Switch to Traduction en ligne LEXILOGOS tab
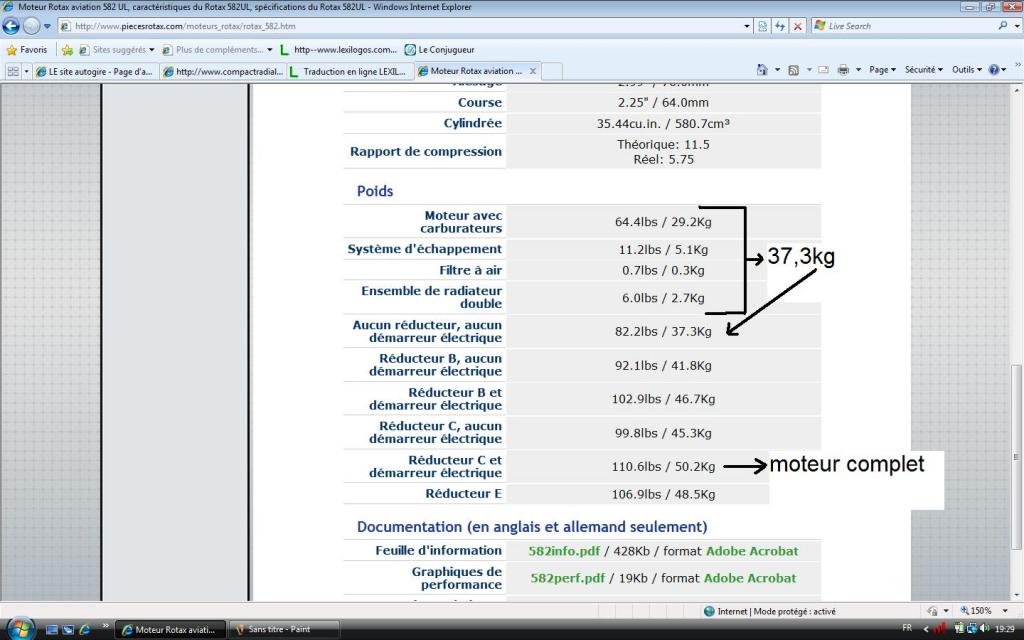 click(x=349, y=71)
